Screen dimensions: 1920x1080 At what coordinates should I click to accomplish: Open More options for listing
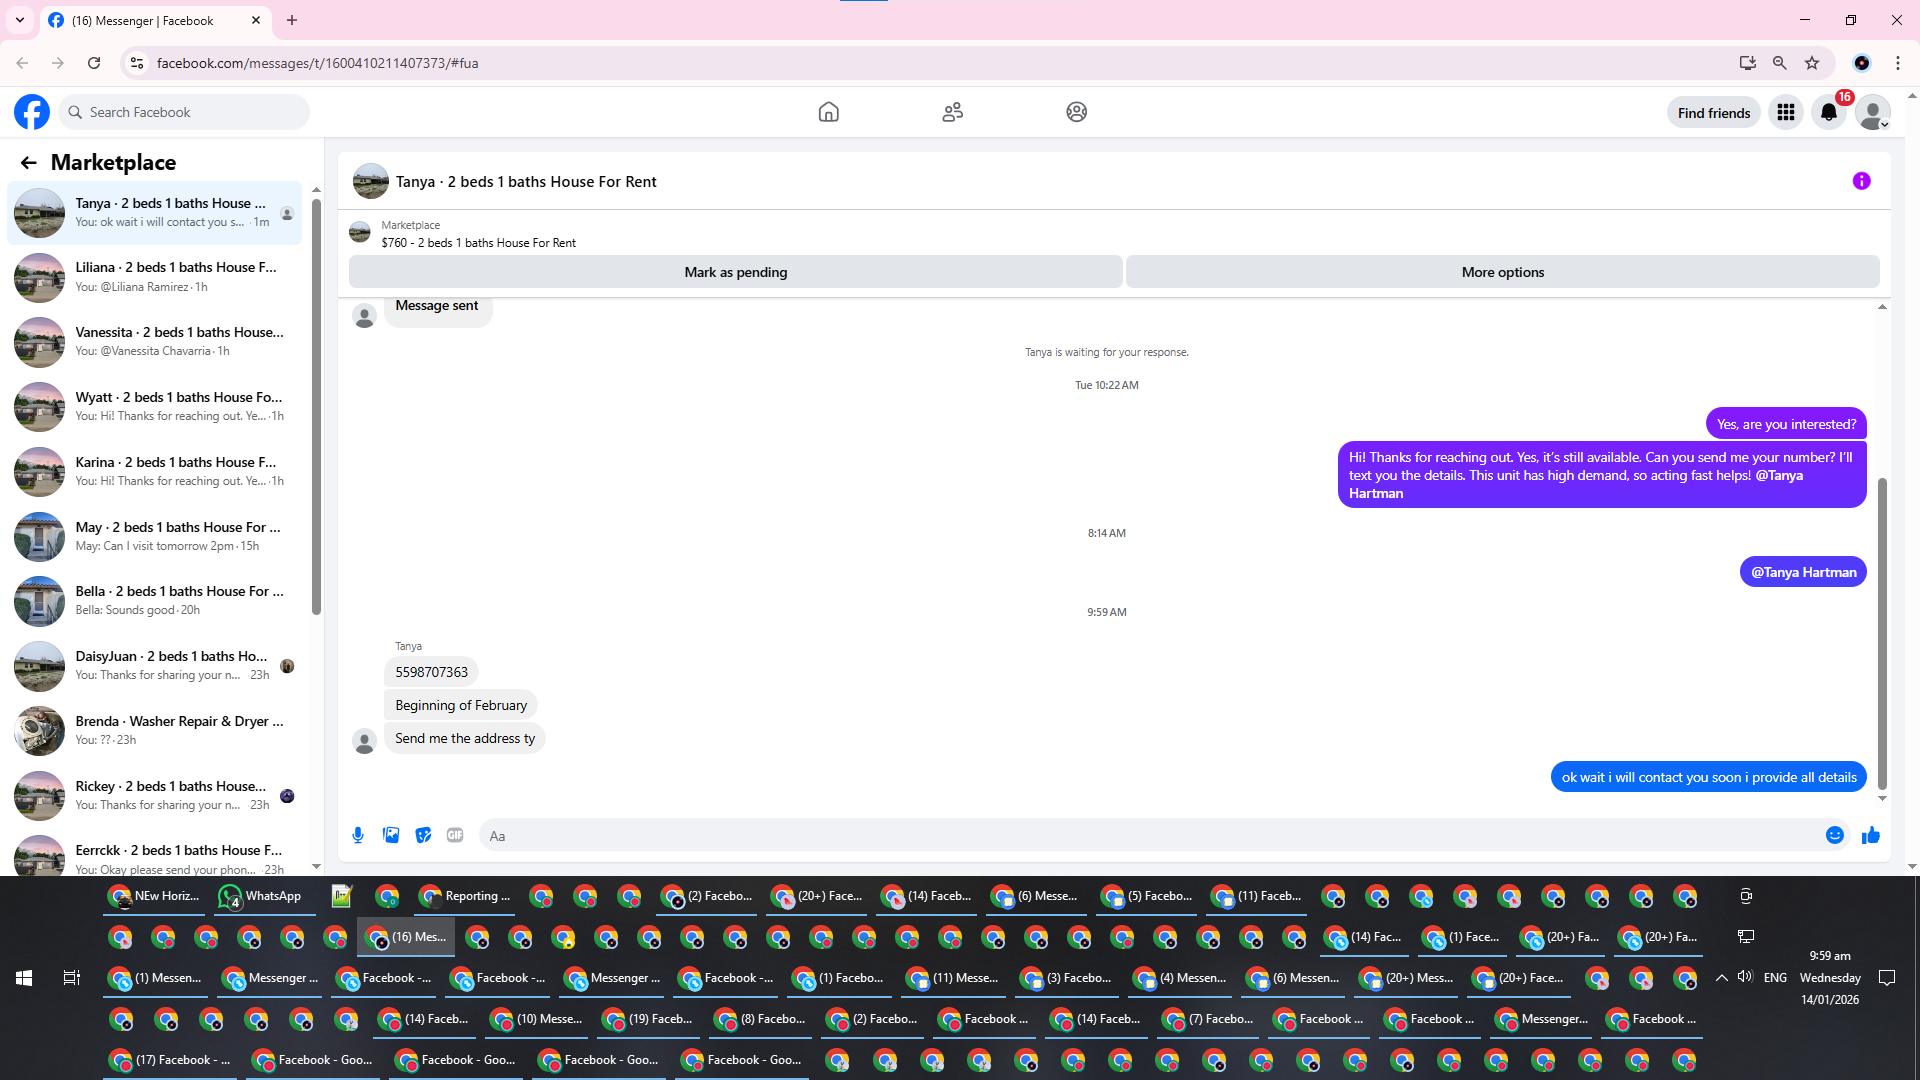pos(1502,272)
